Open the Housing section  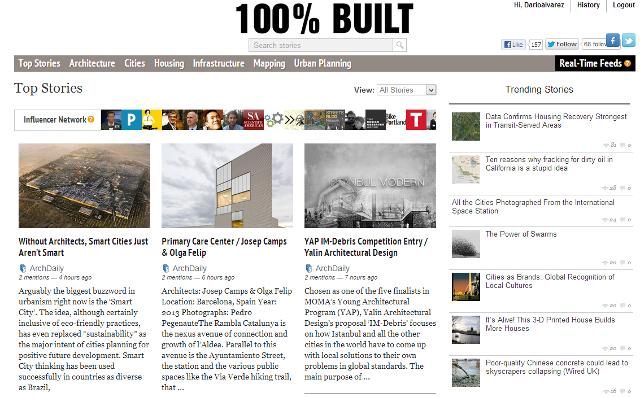169,63
